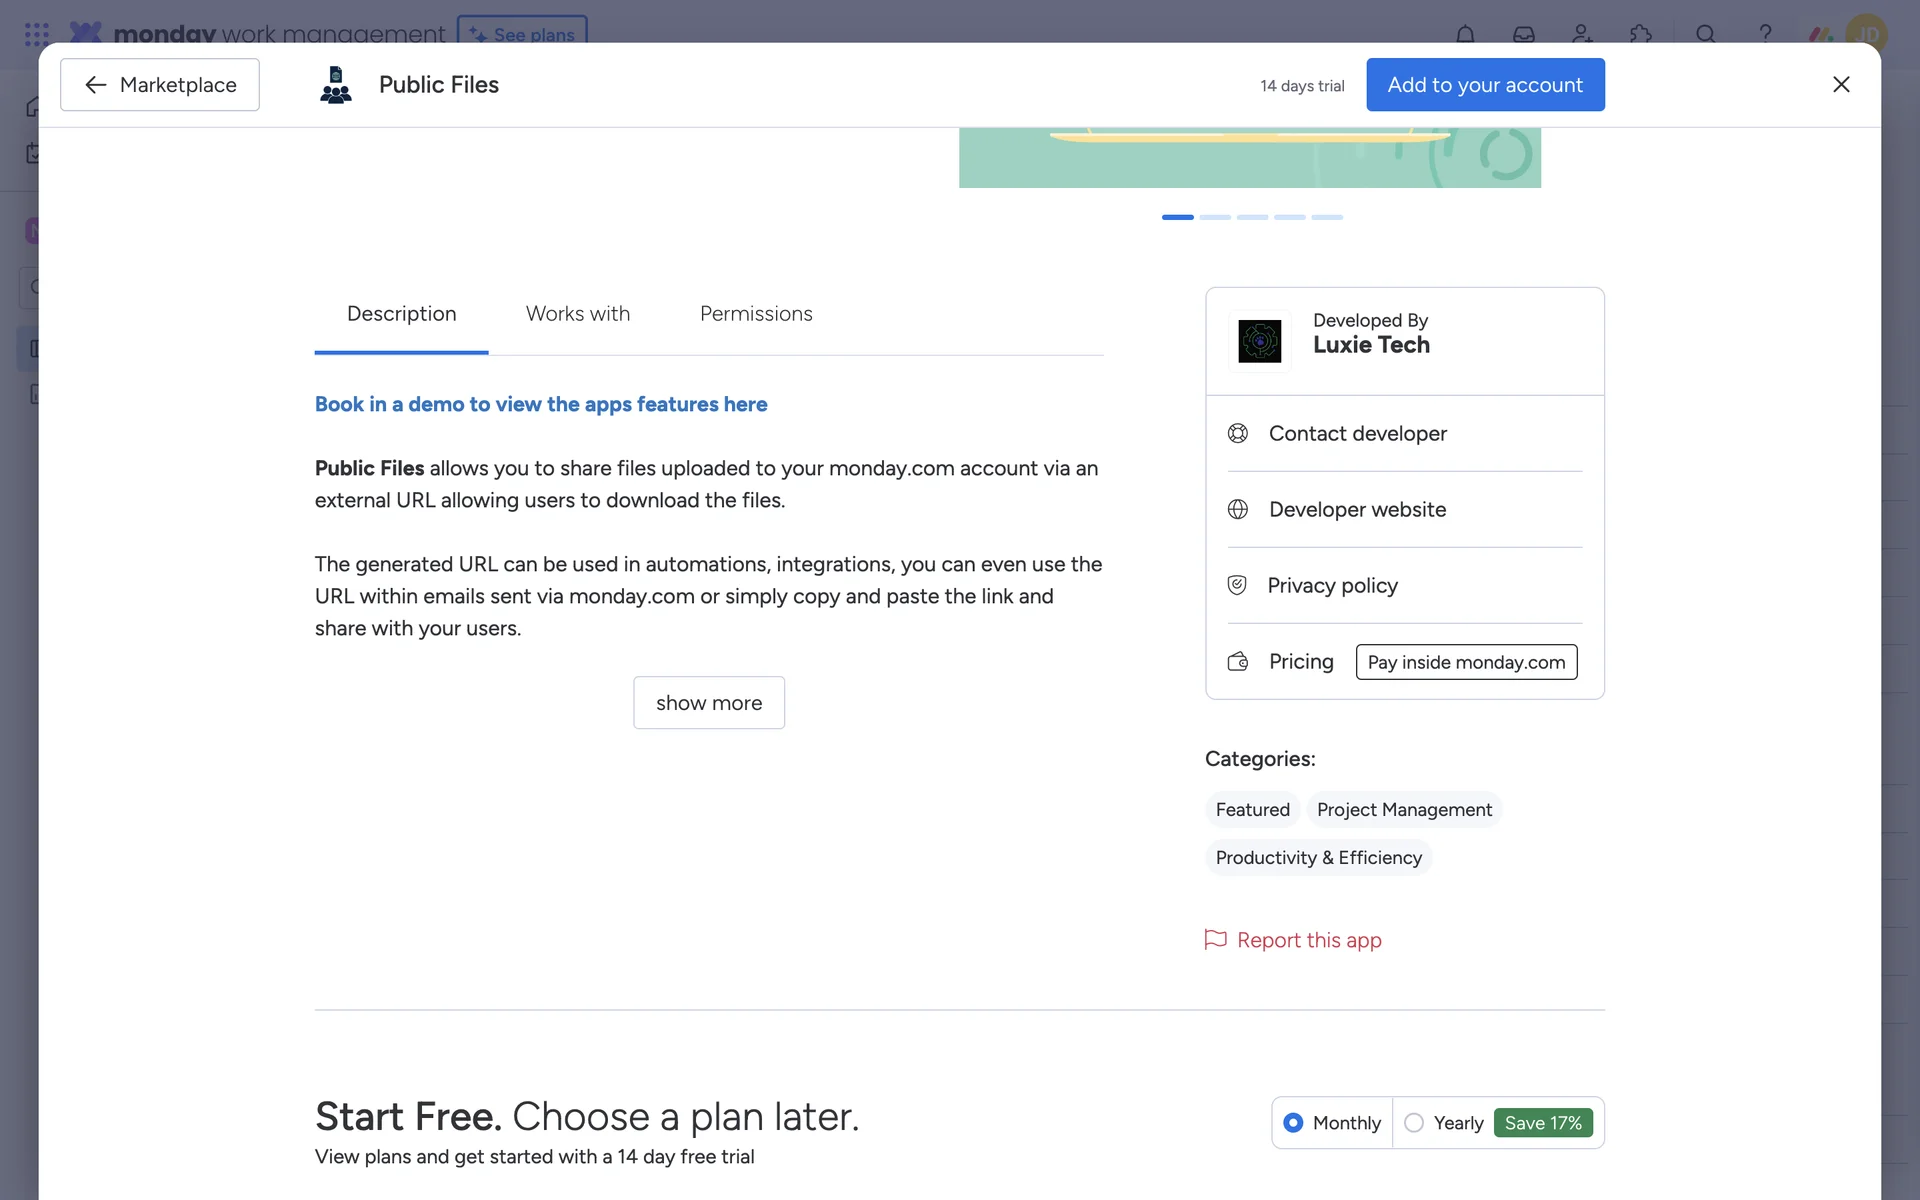Switch to the Works with tab
Screen dimensions: 1920x1200
click(x=578, y=314)
